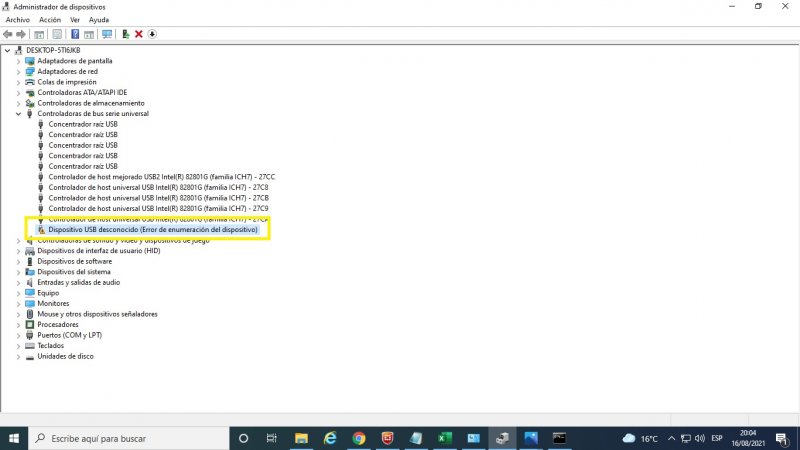Open Command Prompt taskbar icon
The image size is (800, 450).
point(559,438)
